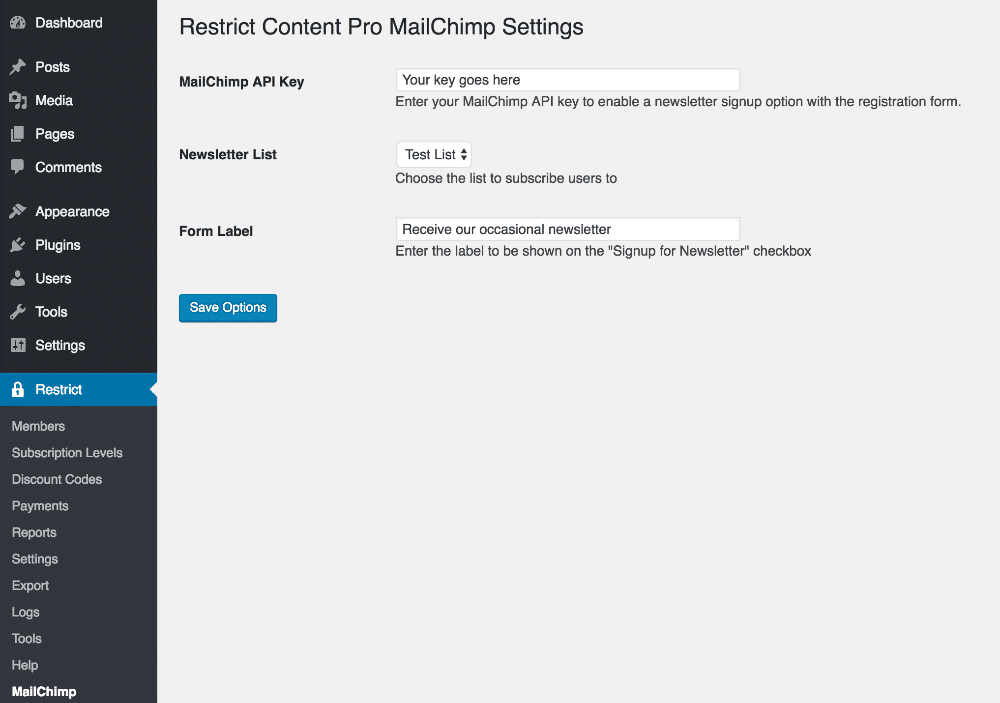The image size is (1000, 703).
Task: Navigate to Pages menu
Action: click(x=55, y=134)
